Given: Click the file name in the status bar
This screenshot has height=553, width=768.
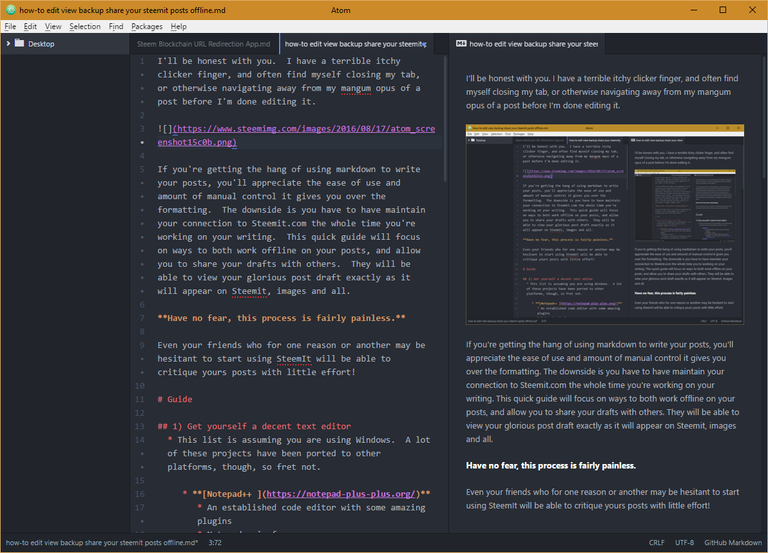Looking at the screenshot, I should click(x=102, y=543).
